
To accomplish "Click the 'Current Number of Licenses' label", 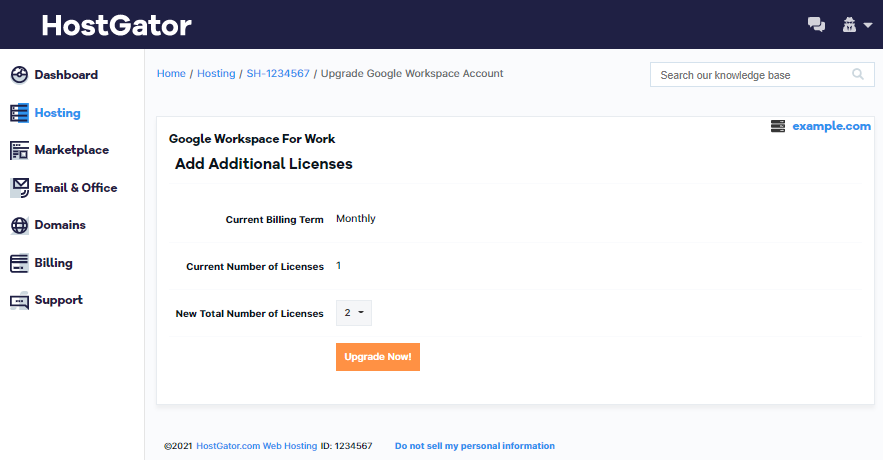I will pos(255,266).
